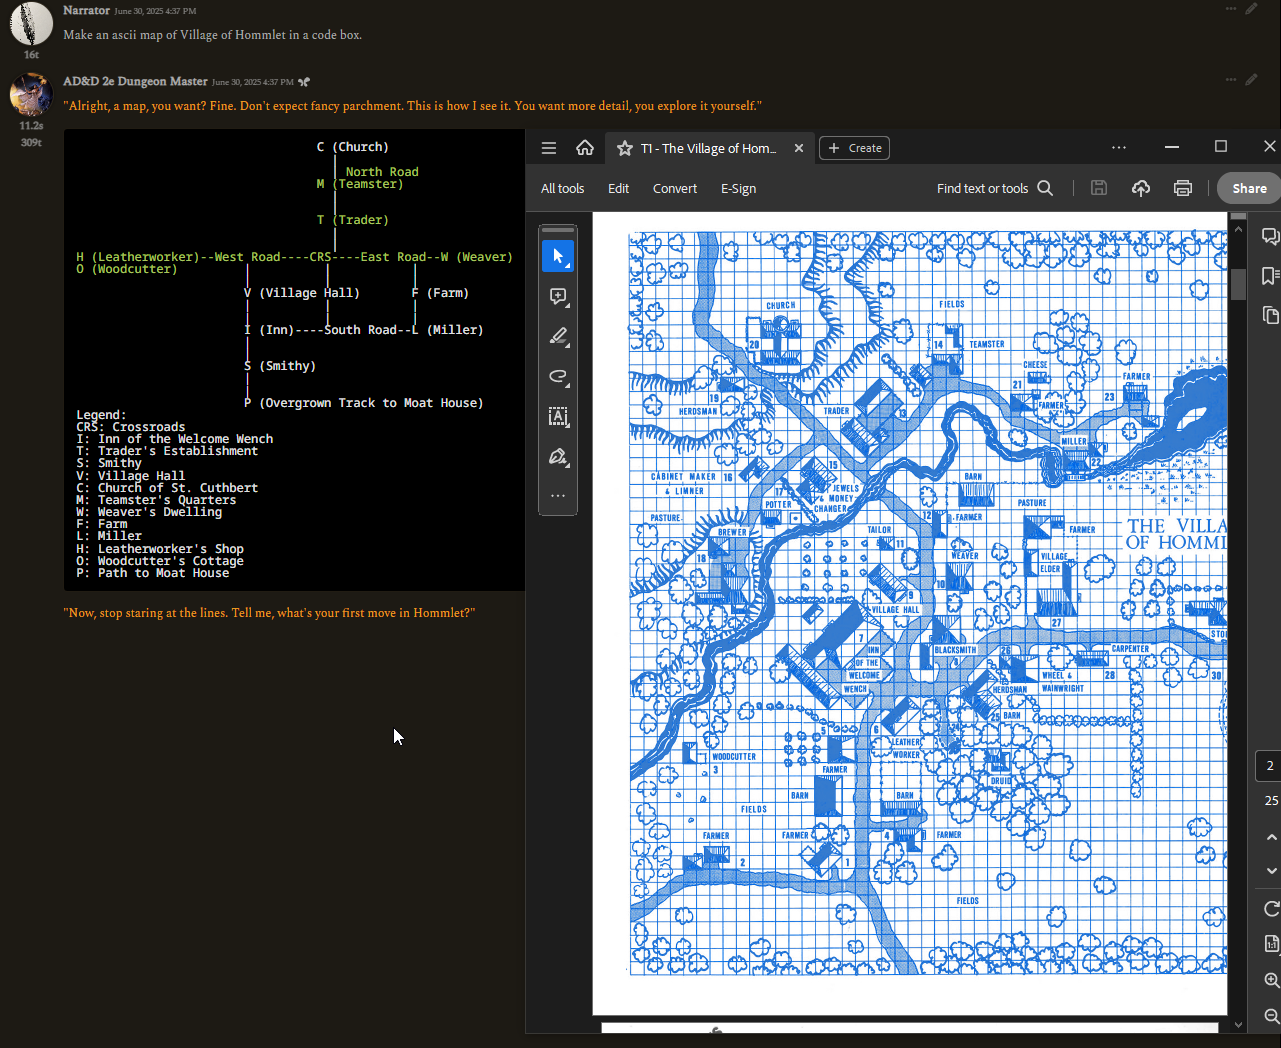The width and height of the screenshot is (1281, 1048).
Task: Select the Add comment tool
Action: pyautogui.click(x=558, y=296)
